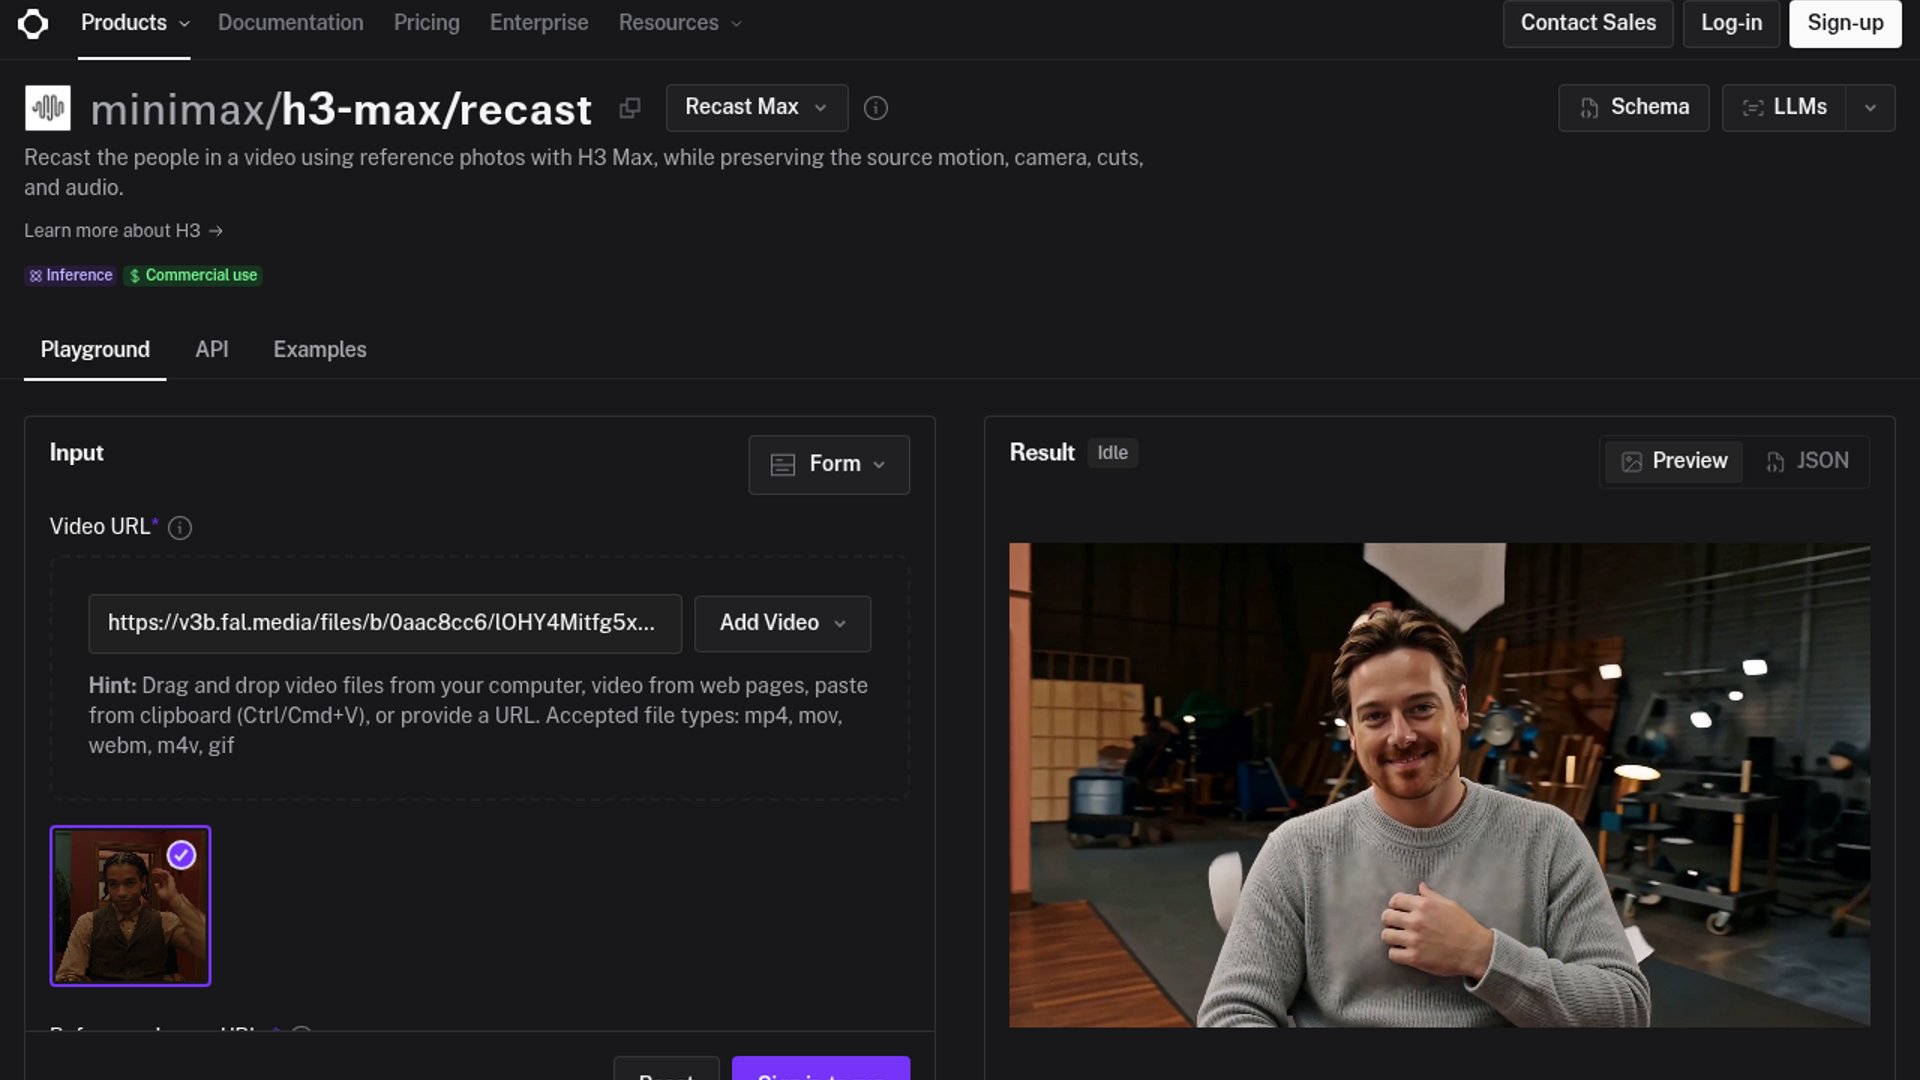This screenshot has height=1080, width=1920.
Task: Go to the Documentation page
Action: pos(291,23)
